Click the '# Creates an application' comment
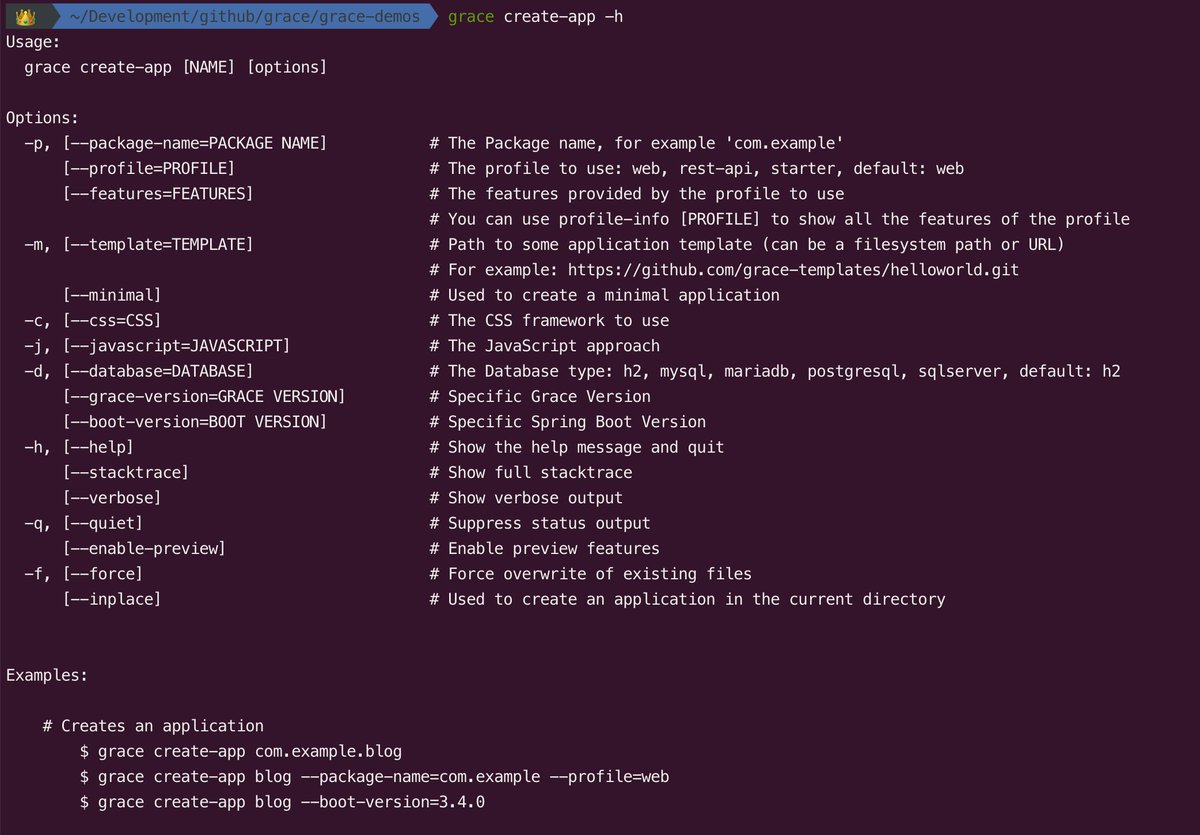Screen dimensions: 1200x835 [153, 726]
